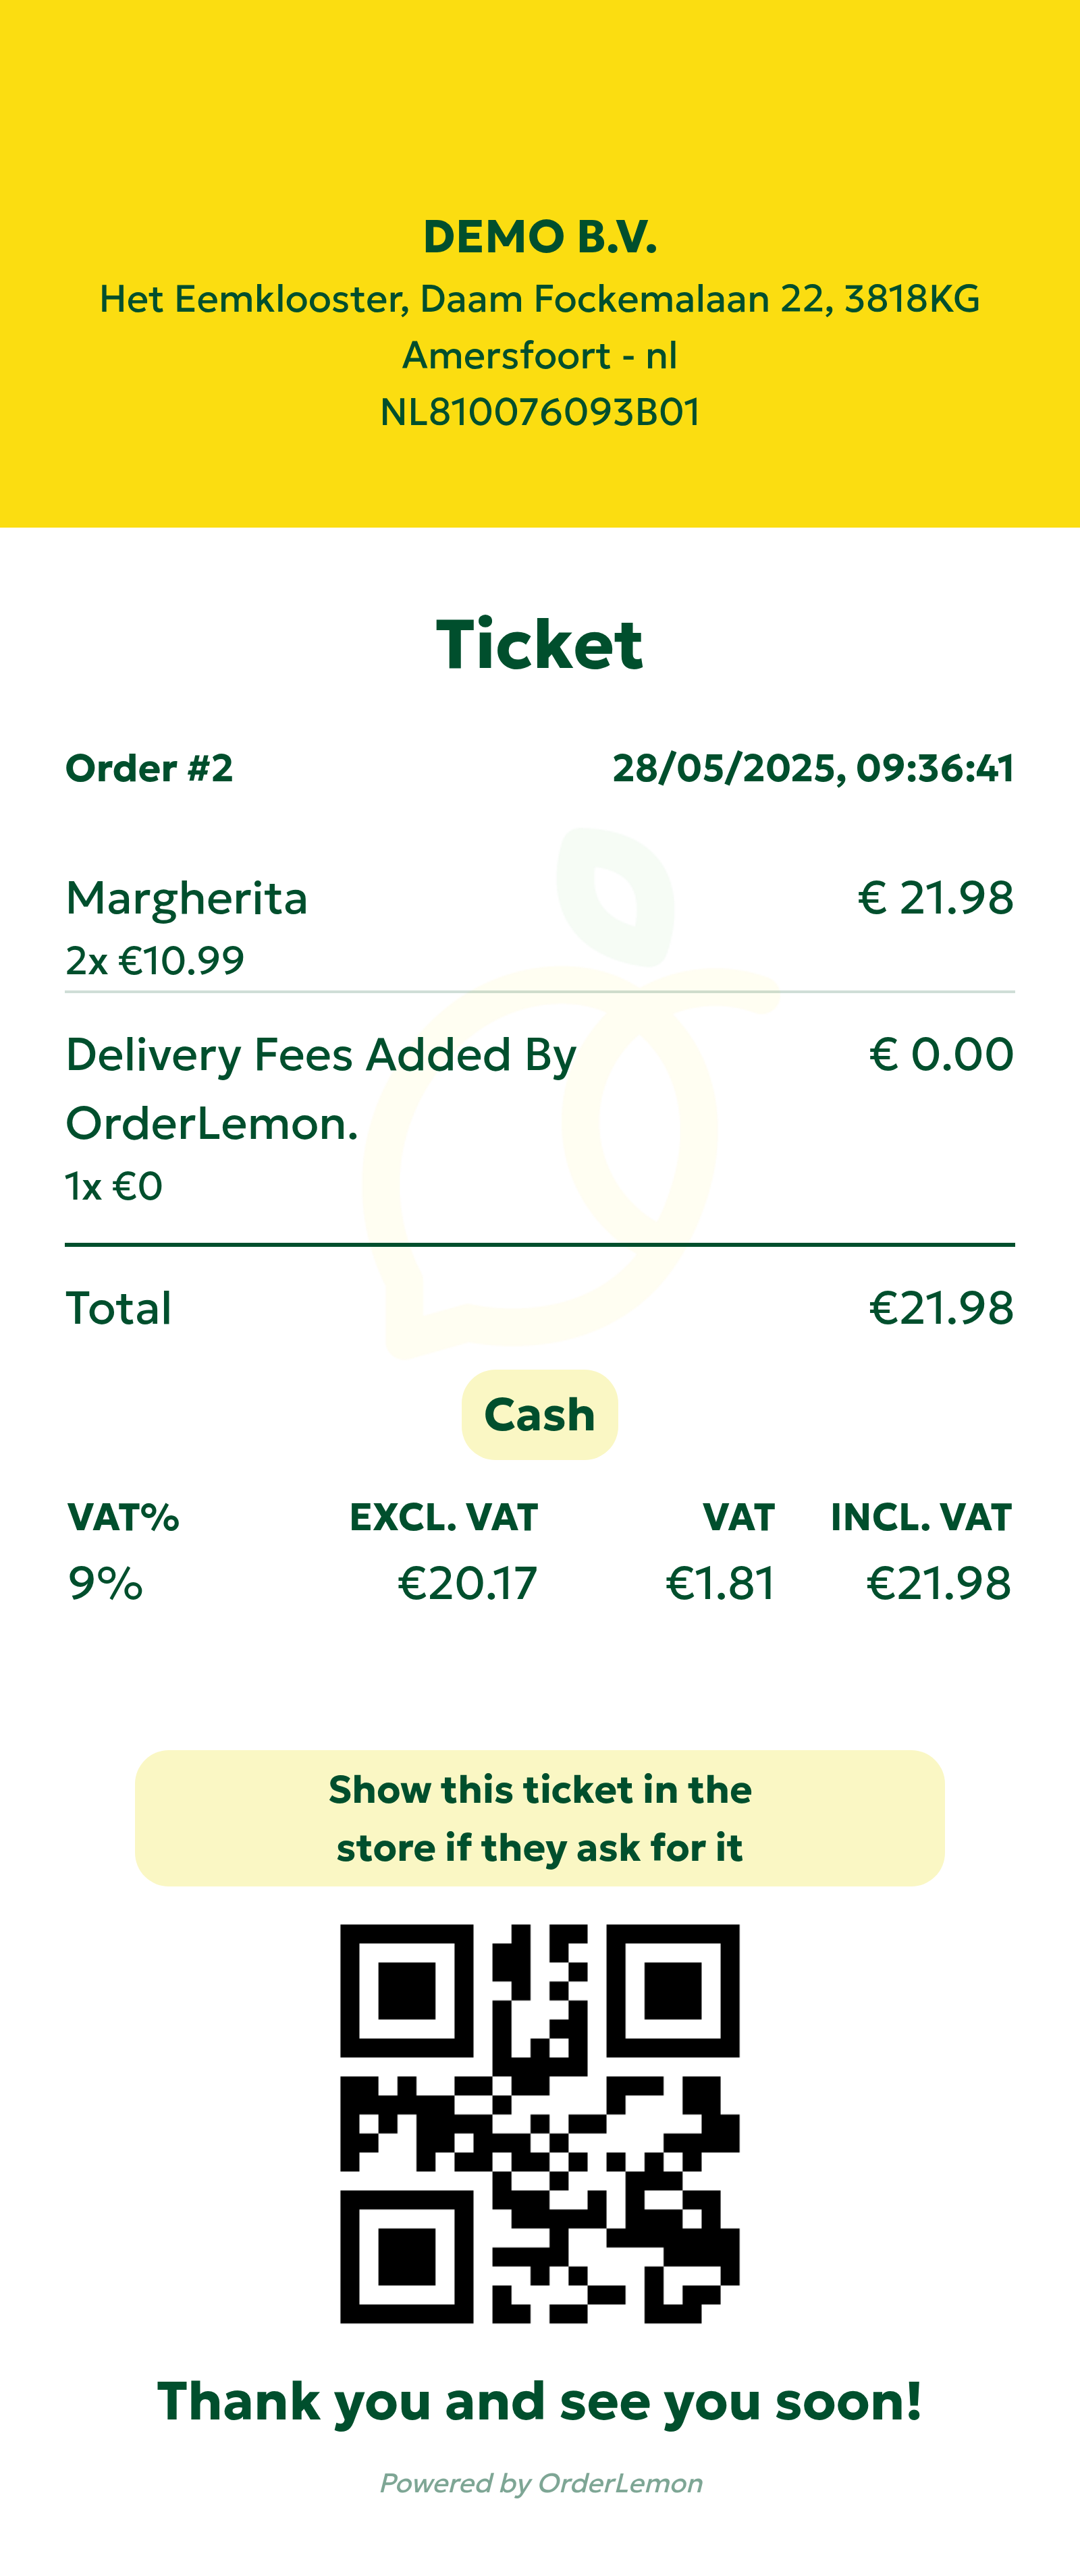Select the Margherita item name

pyautogui.click(x=187, y=897)
